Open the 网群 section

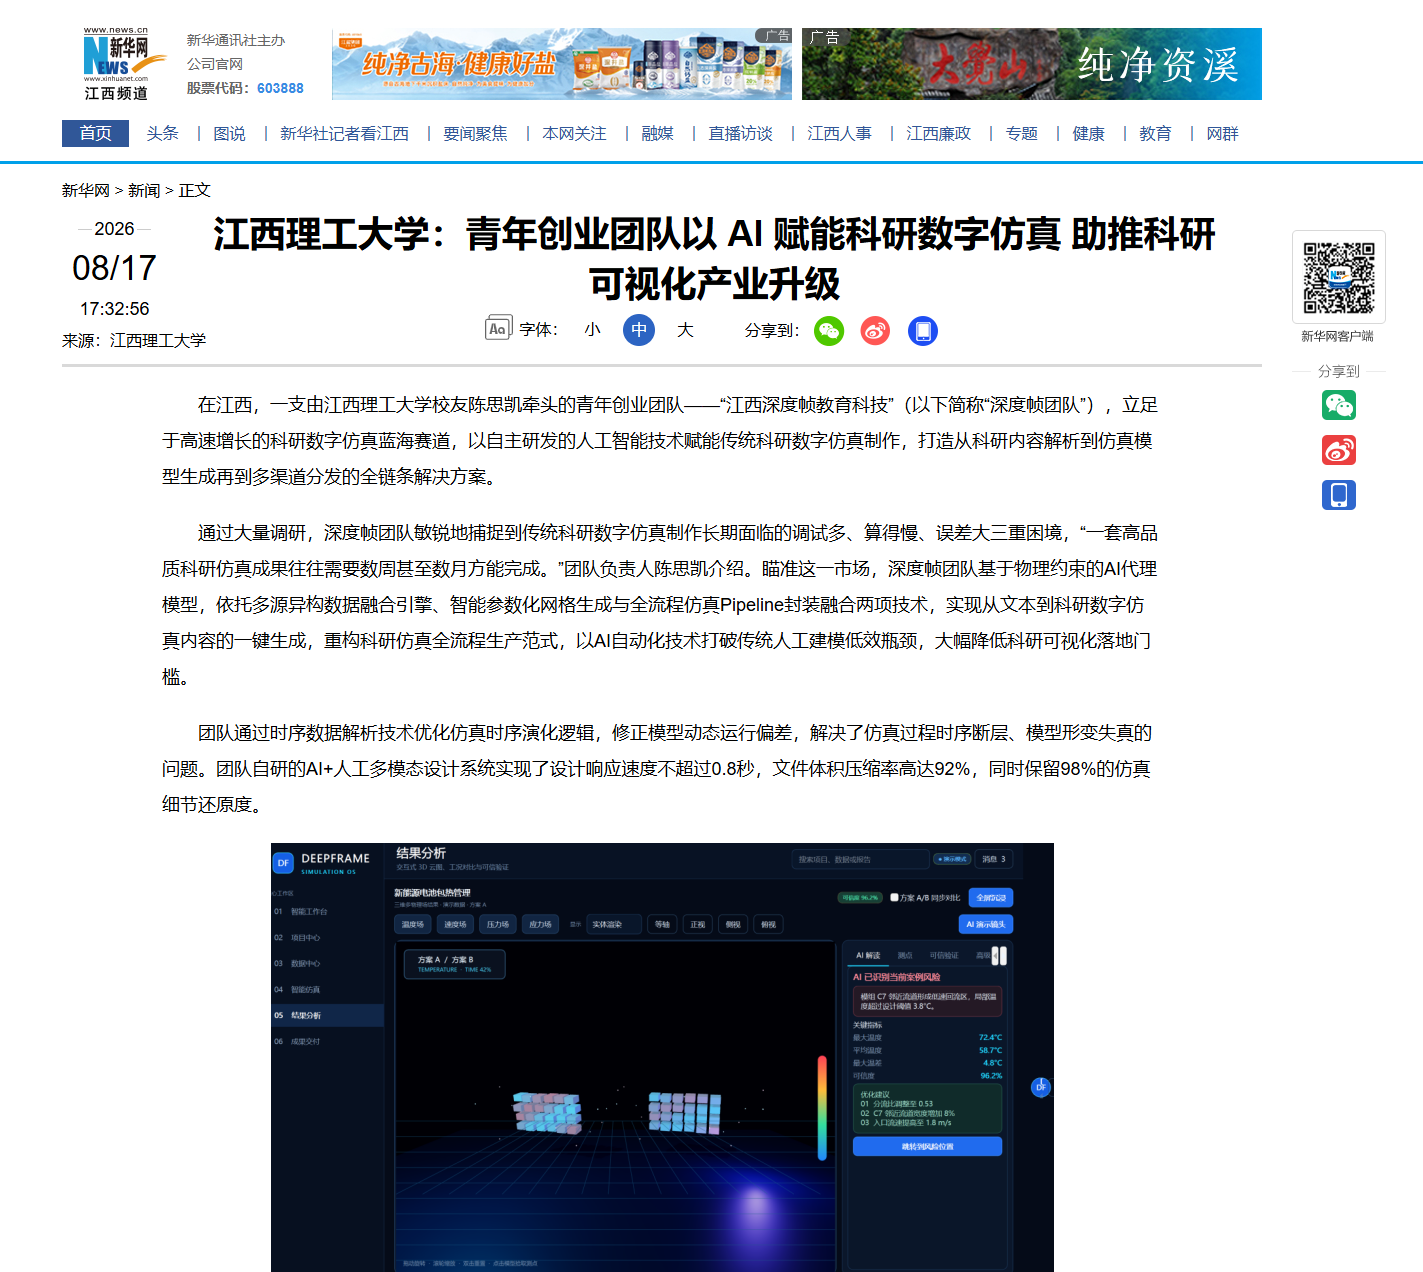pyautogui.click(x=1222, y=133)
